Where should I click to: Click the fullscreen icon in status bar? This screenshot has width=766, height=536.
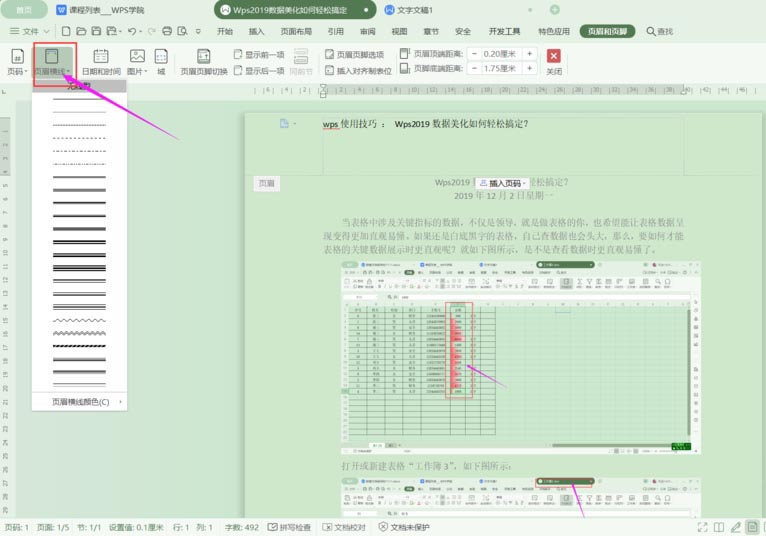tap(702, 527)
